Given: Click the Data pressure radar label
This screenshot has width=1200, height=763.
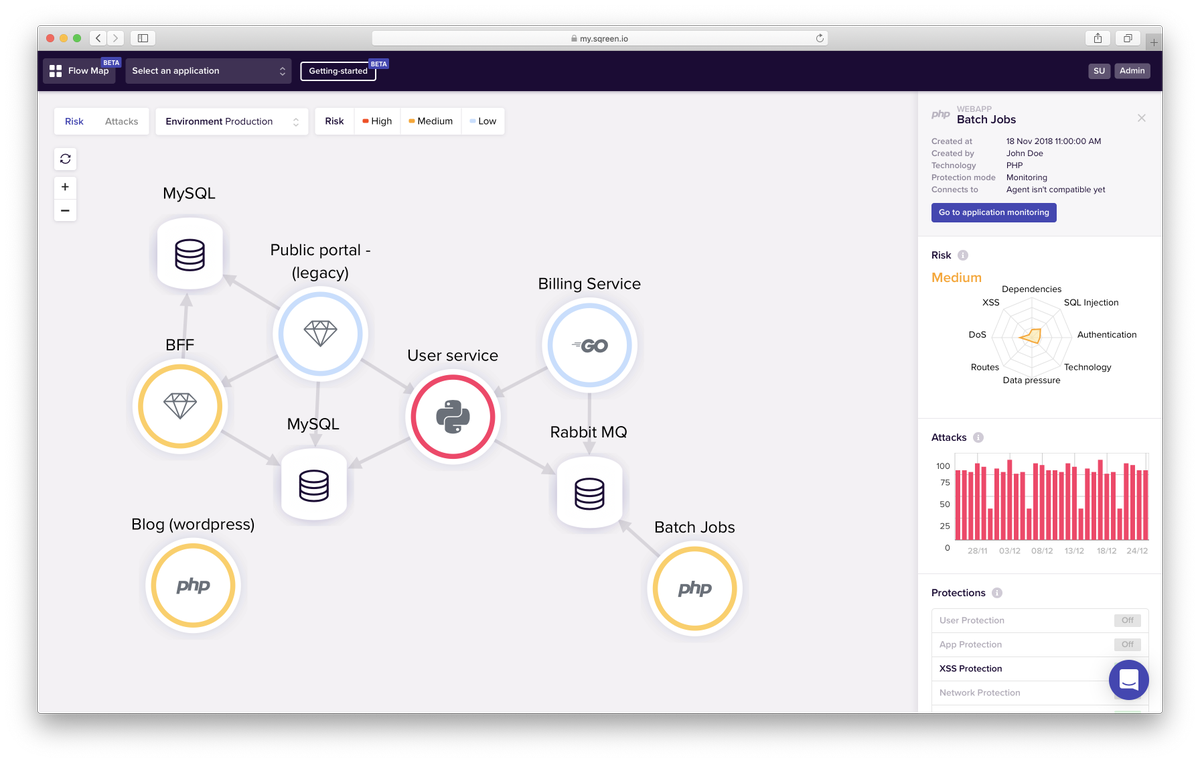Looking at the screenshot, I should [1031, 381].
